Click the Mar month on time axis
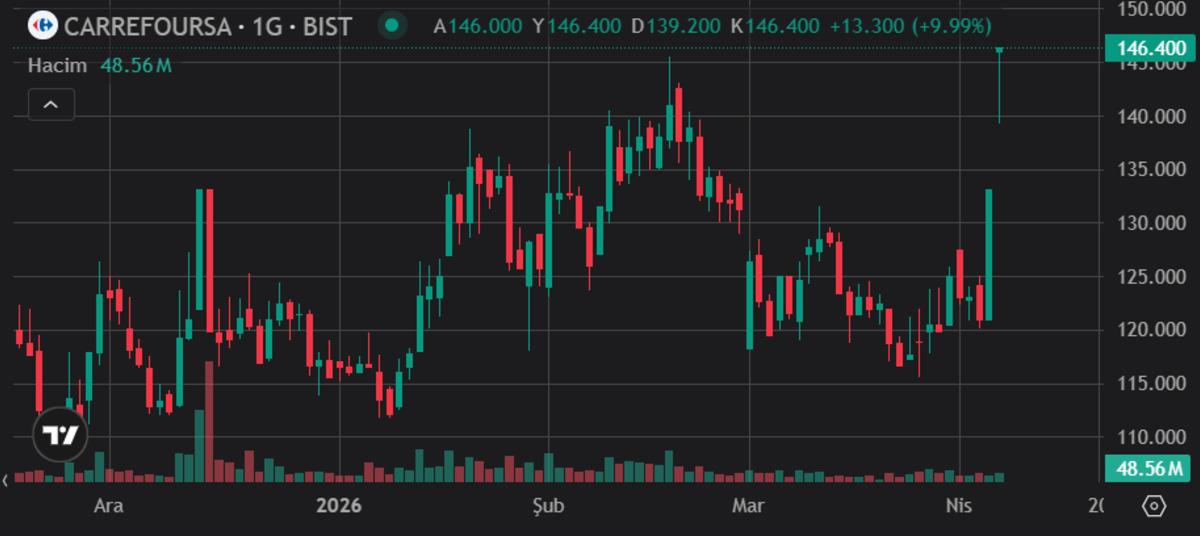1200x536 pixels. 748,506
